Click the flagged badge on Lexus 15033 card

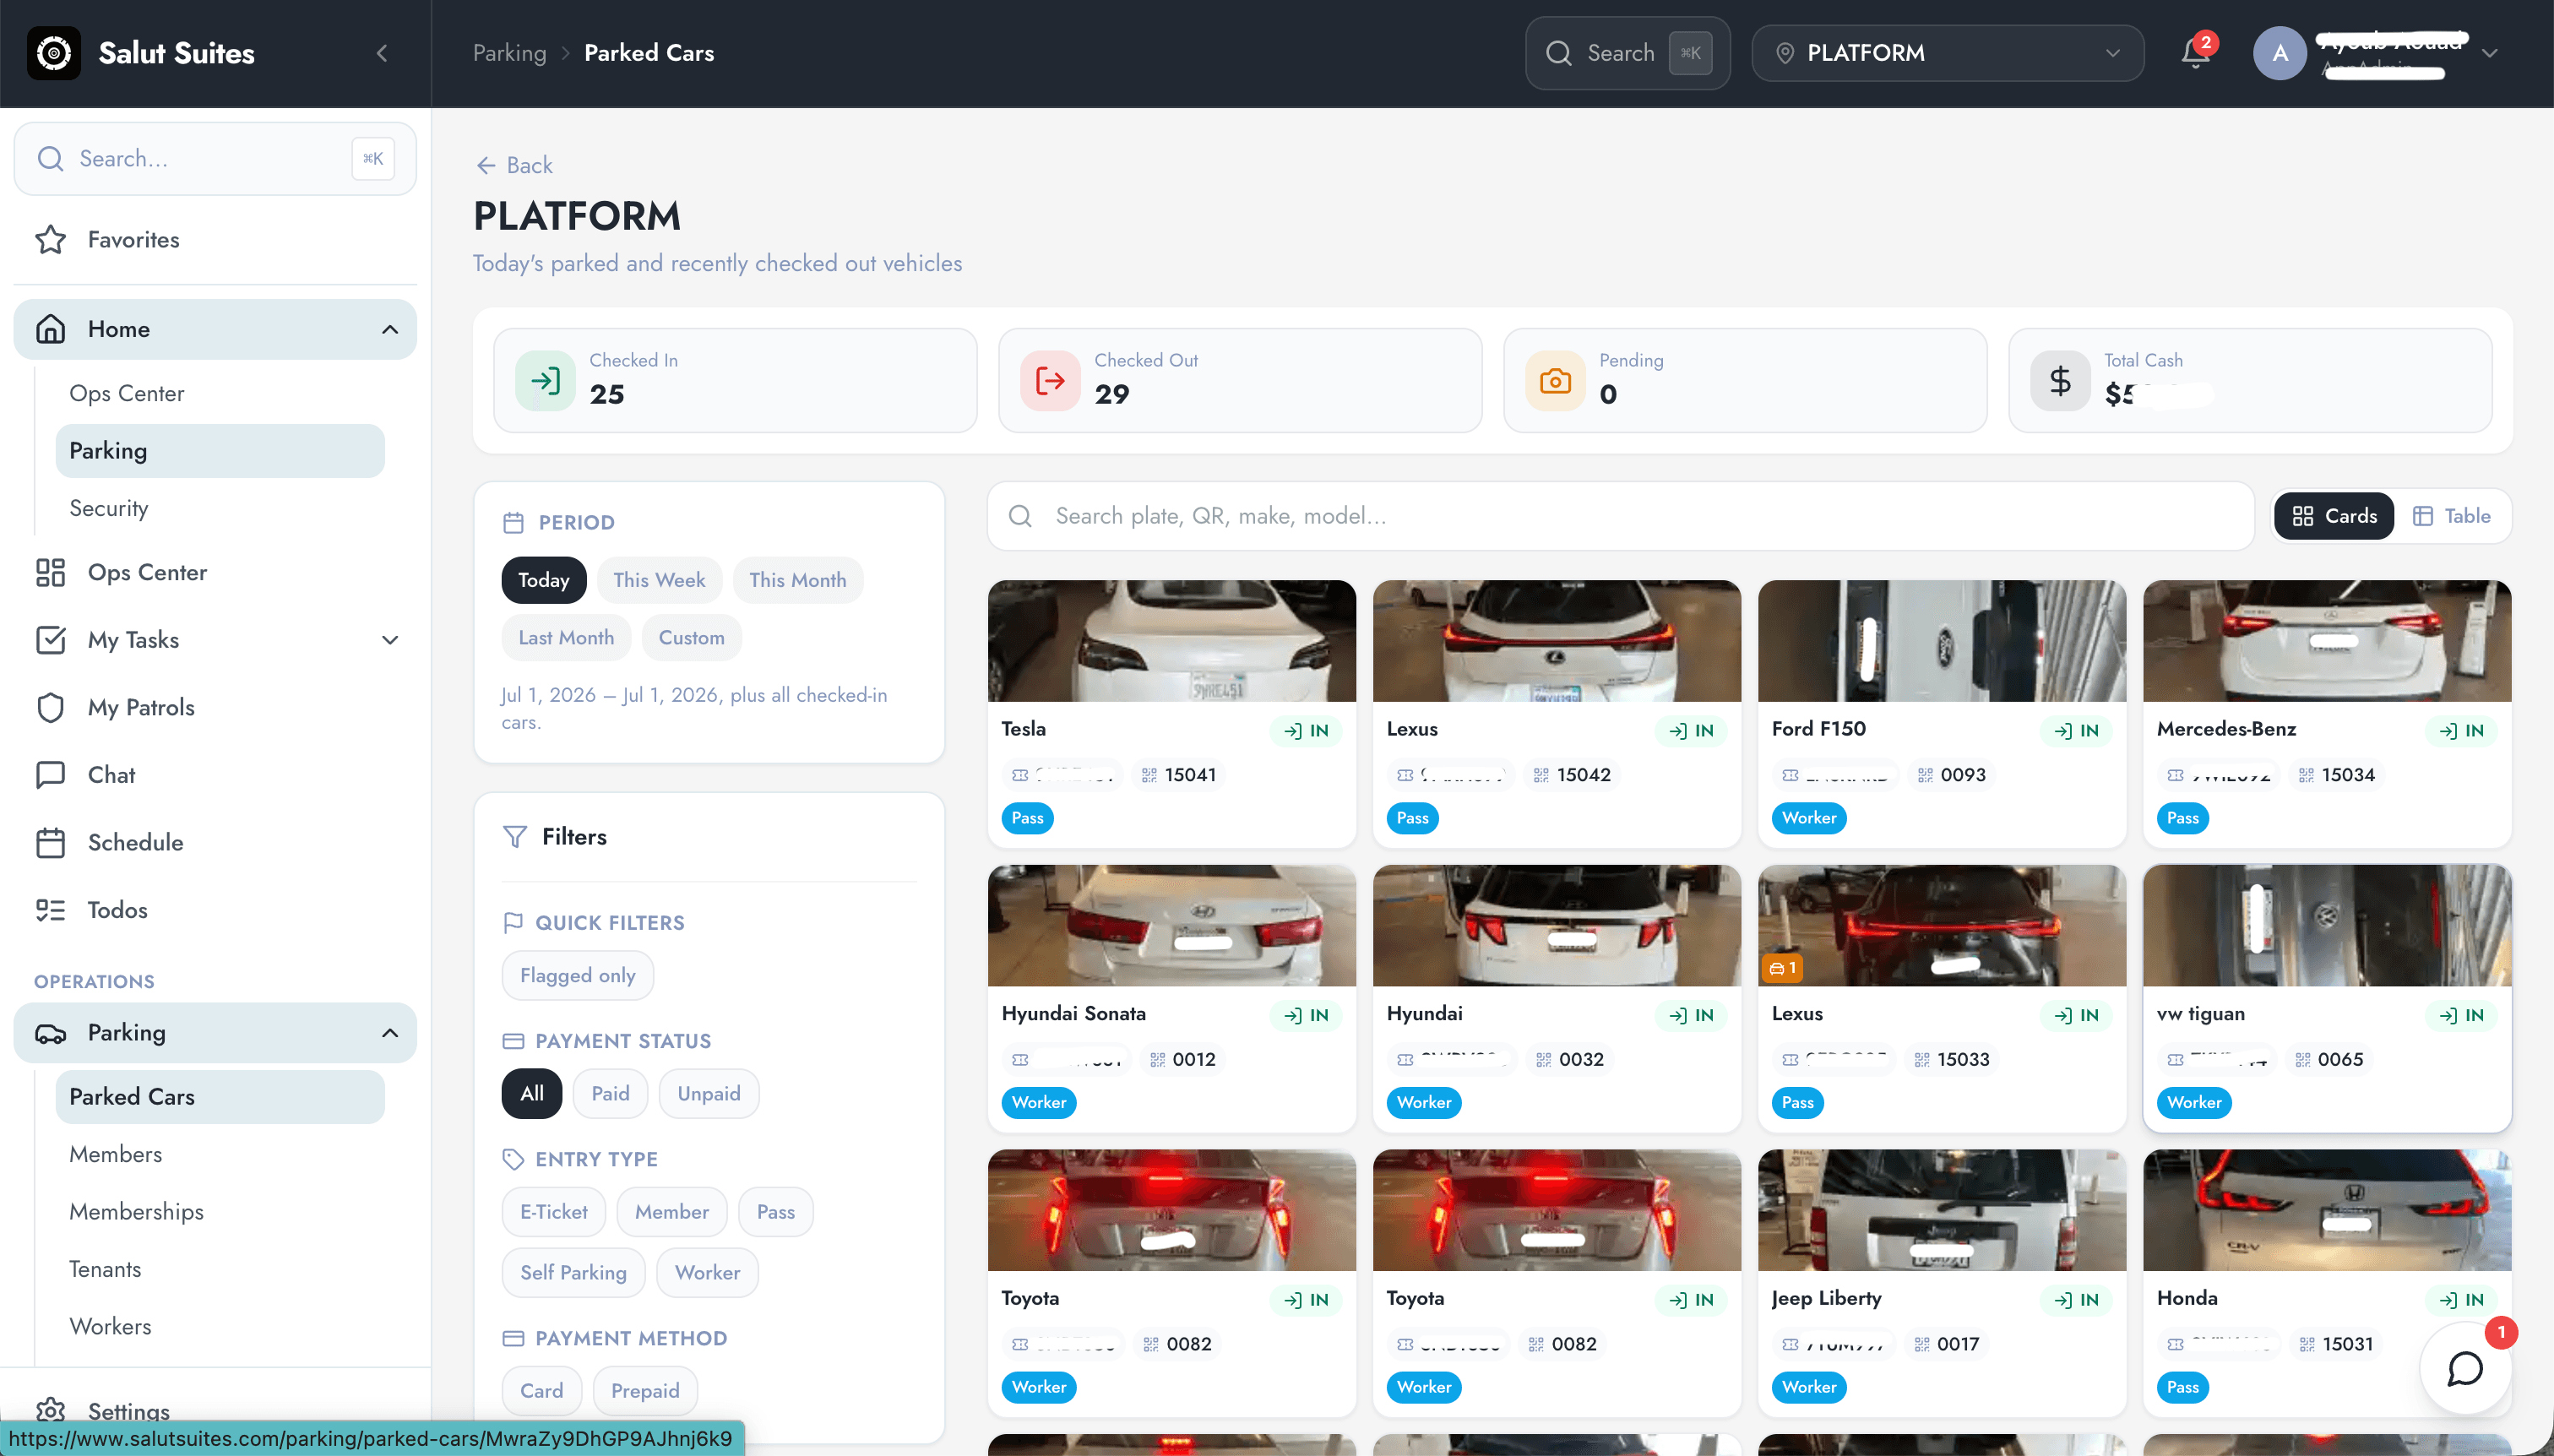(1783, 968)
